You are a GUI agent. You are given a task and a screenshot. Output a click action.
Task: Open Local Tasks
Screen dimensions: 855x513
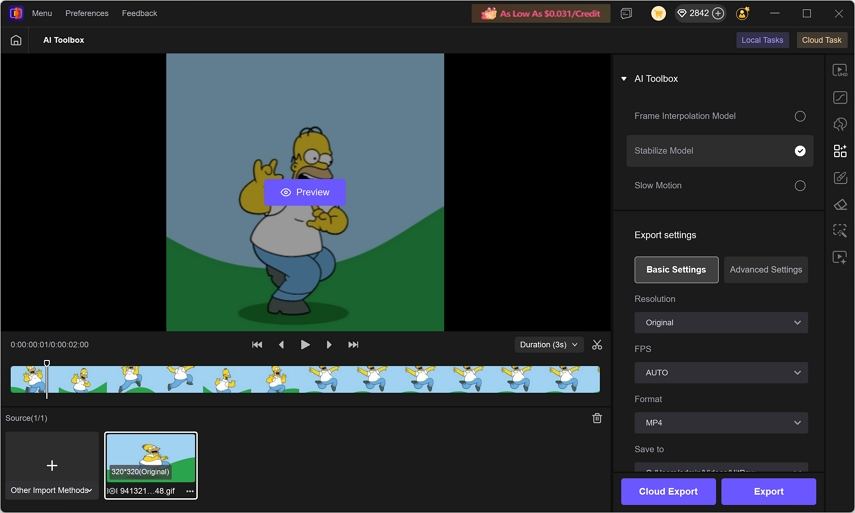(762, 40)
